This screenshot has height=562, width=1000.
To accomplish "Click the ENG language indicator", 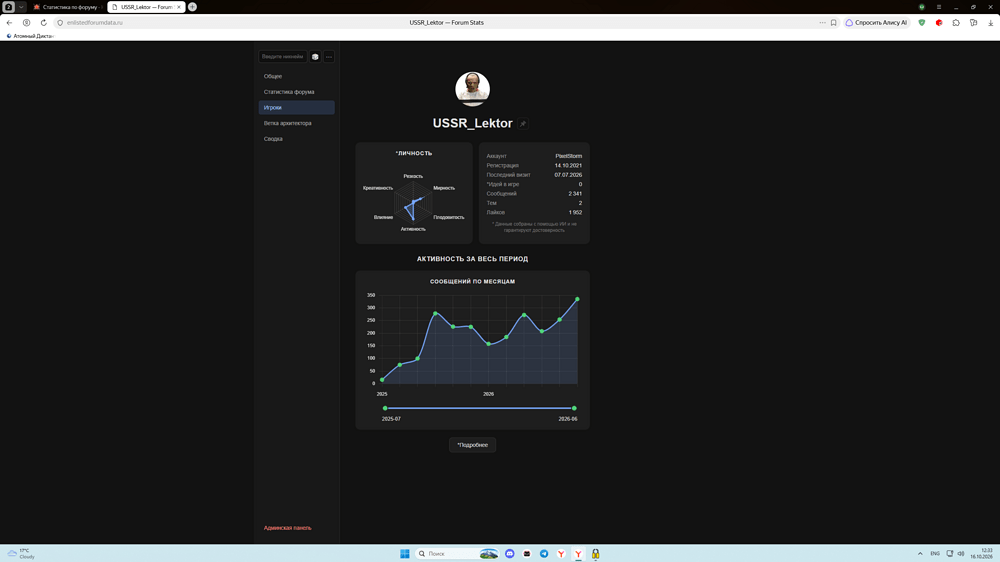I will tap(935, 554).
